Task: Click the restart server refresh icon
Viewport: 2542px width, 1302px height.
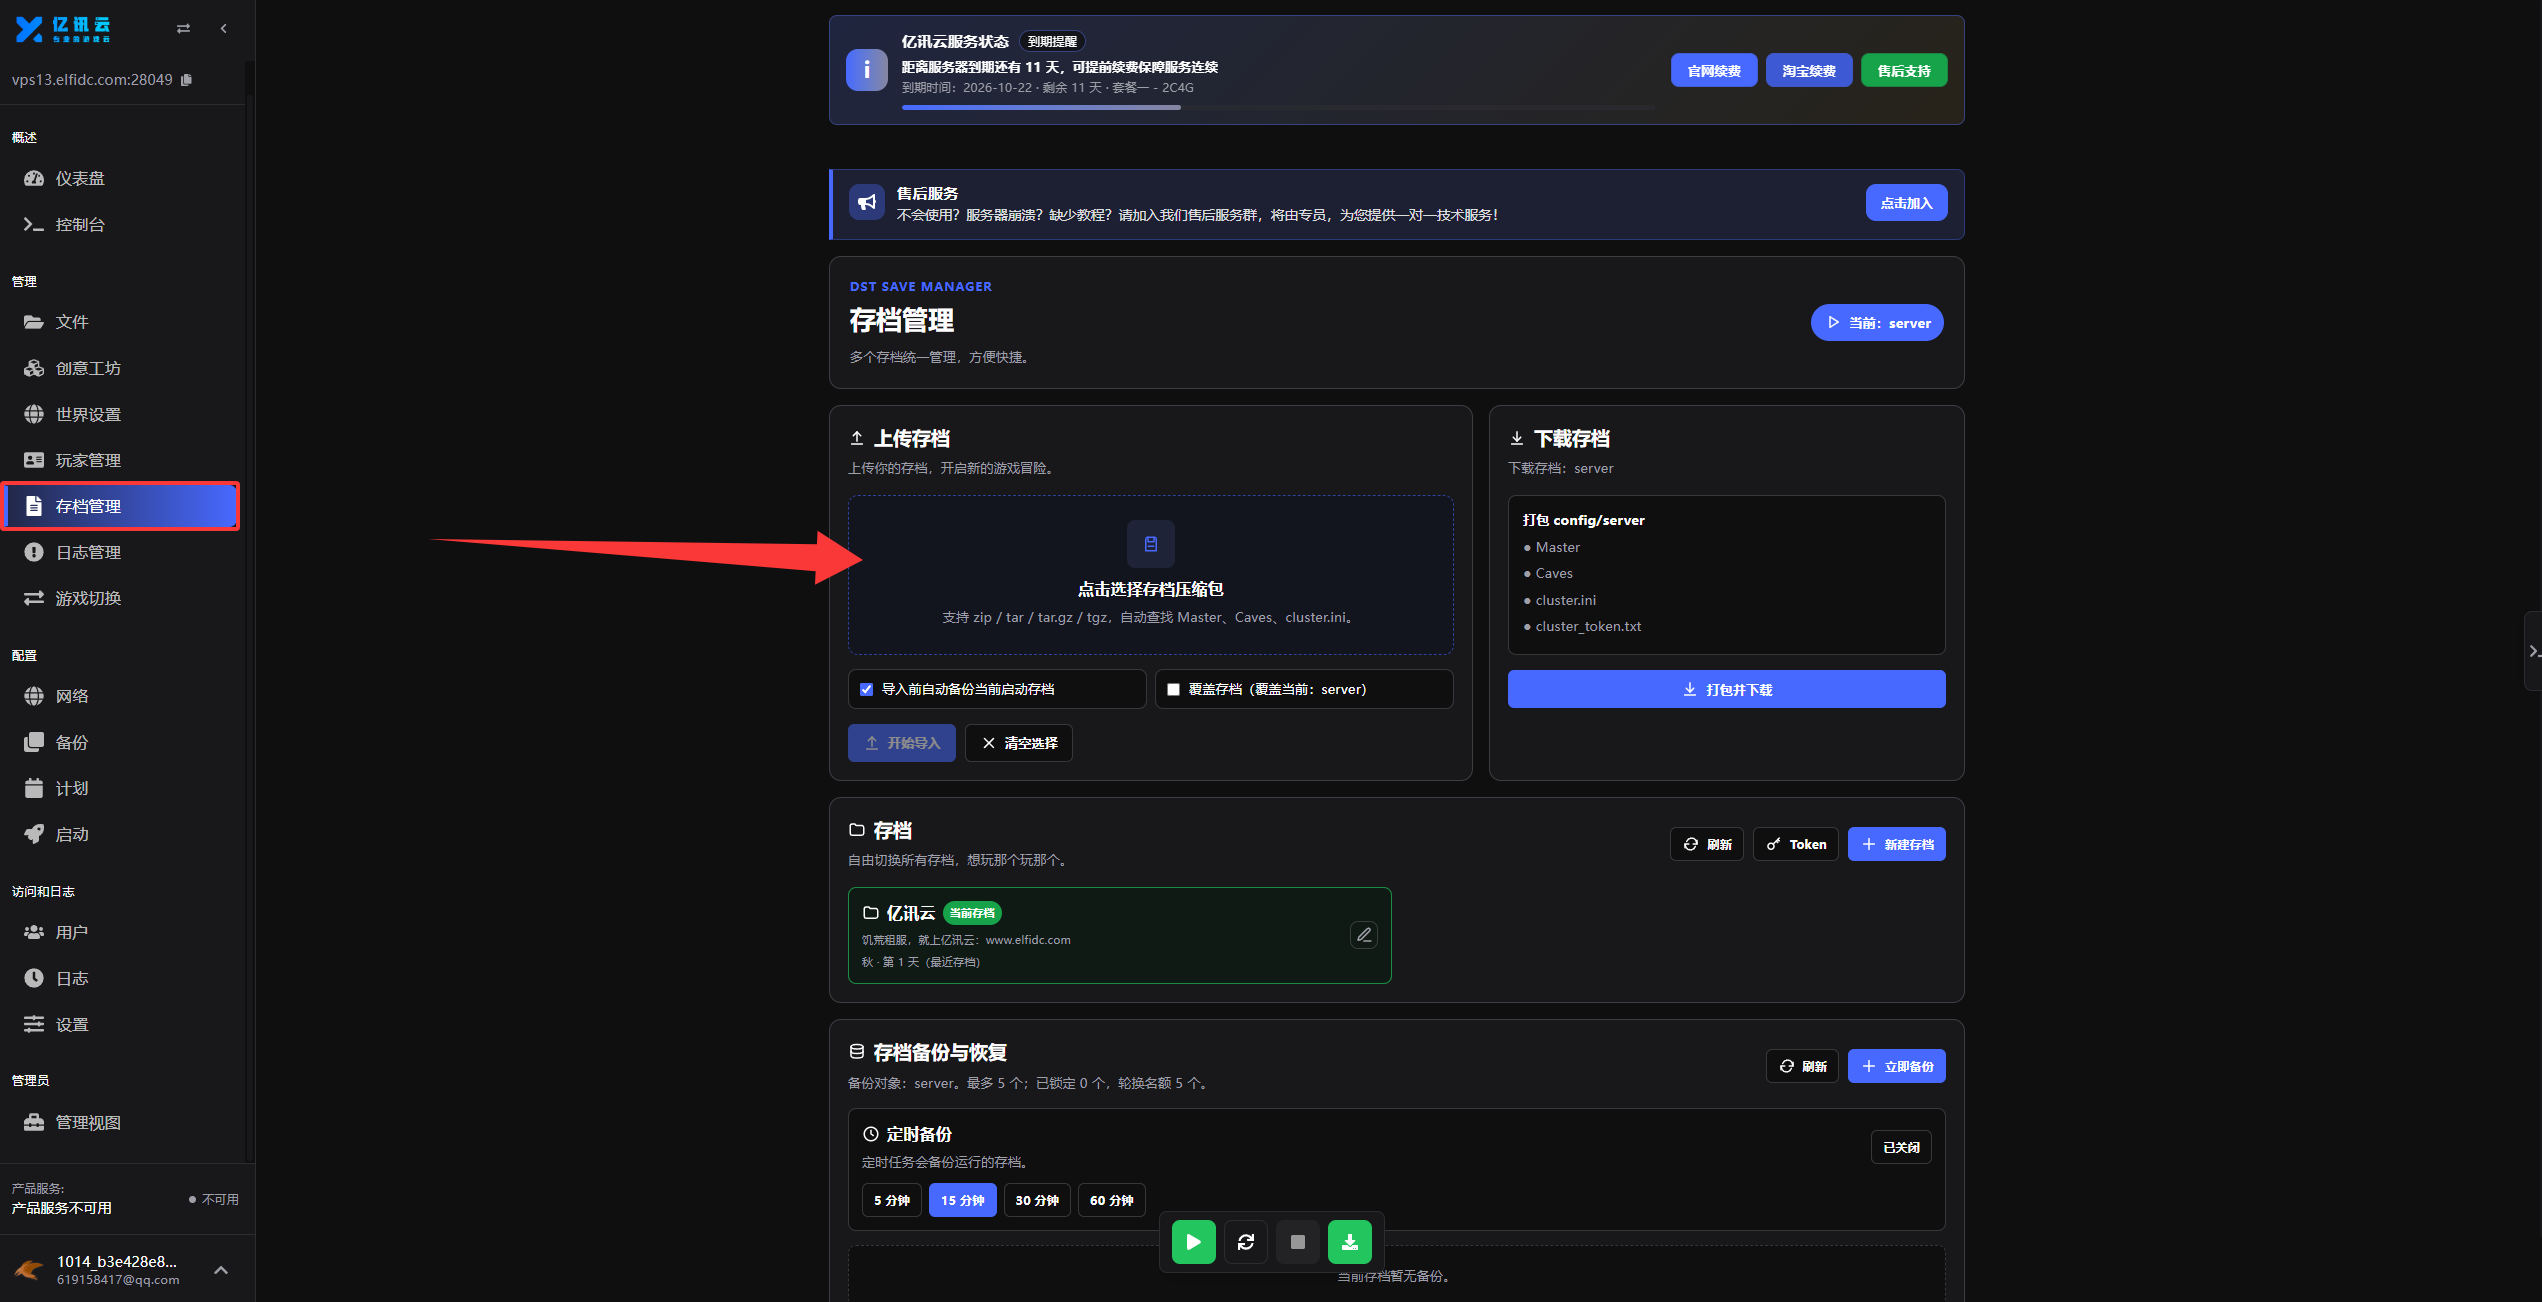Action: (x=1245, y=1242)
